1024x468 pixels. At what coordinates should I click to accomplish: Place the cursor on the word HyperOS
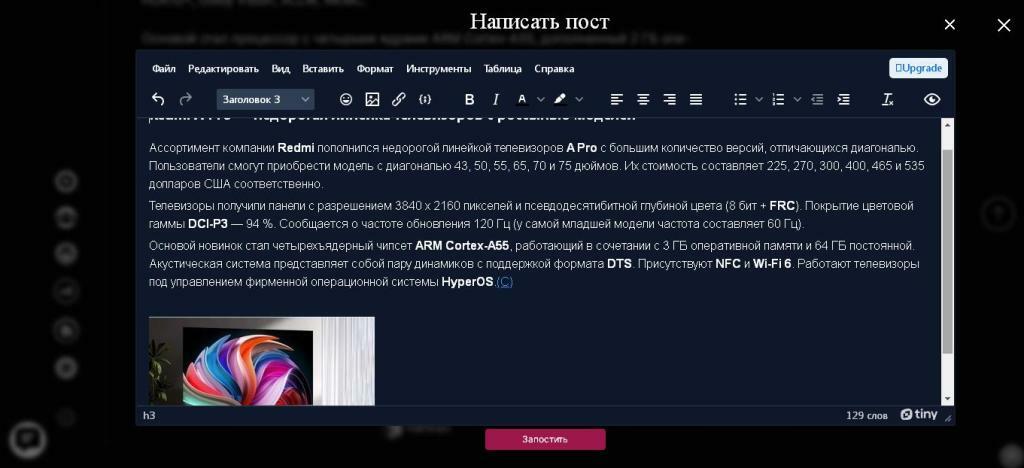(467, 282)
